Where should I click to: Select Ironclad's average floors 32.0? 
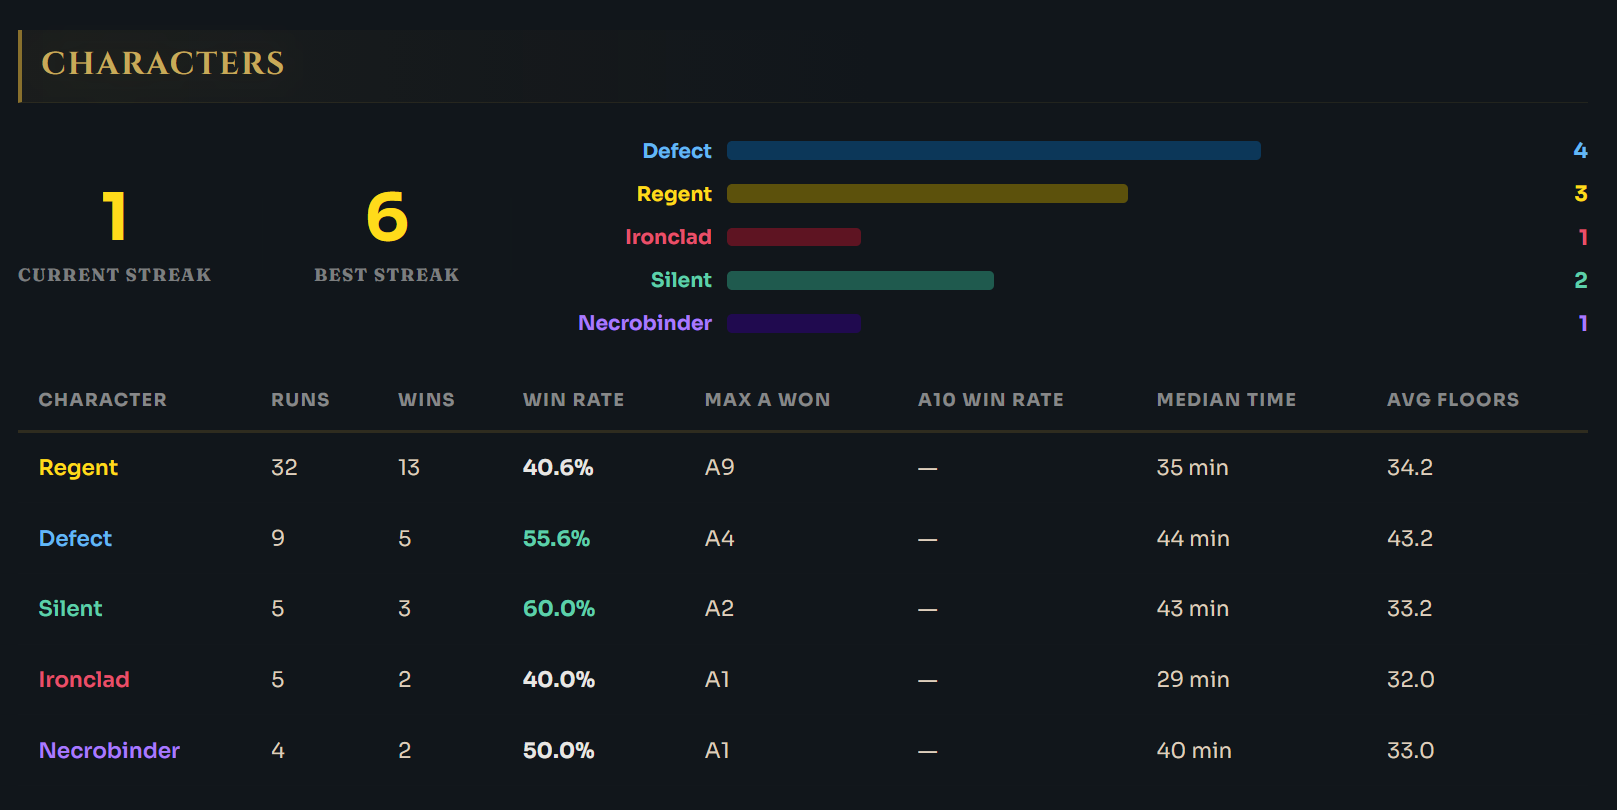coord(1411,680)
